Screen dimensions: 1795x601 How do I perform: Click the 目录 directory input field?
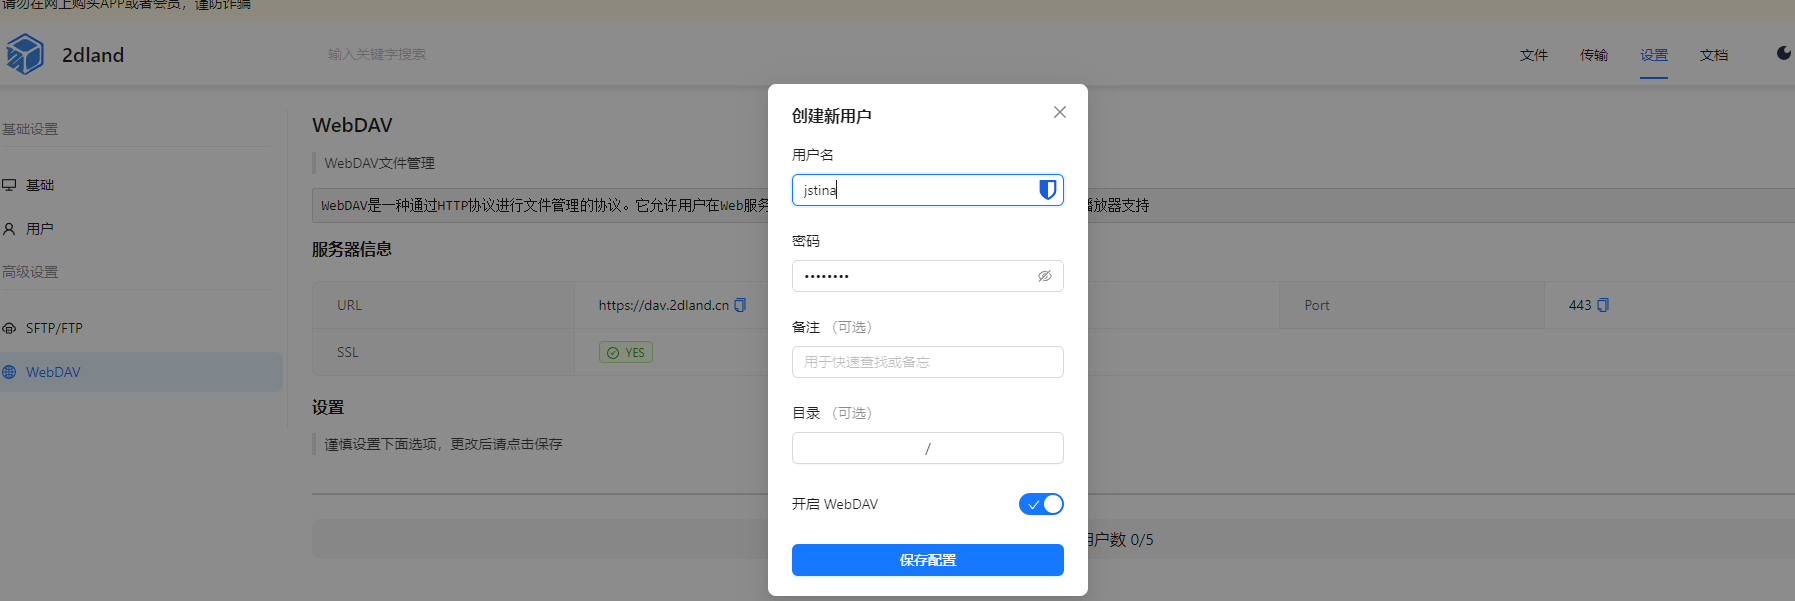pos(928,448)
